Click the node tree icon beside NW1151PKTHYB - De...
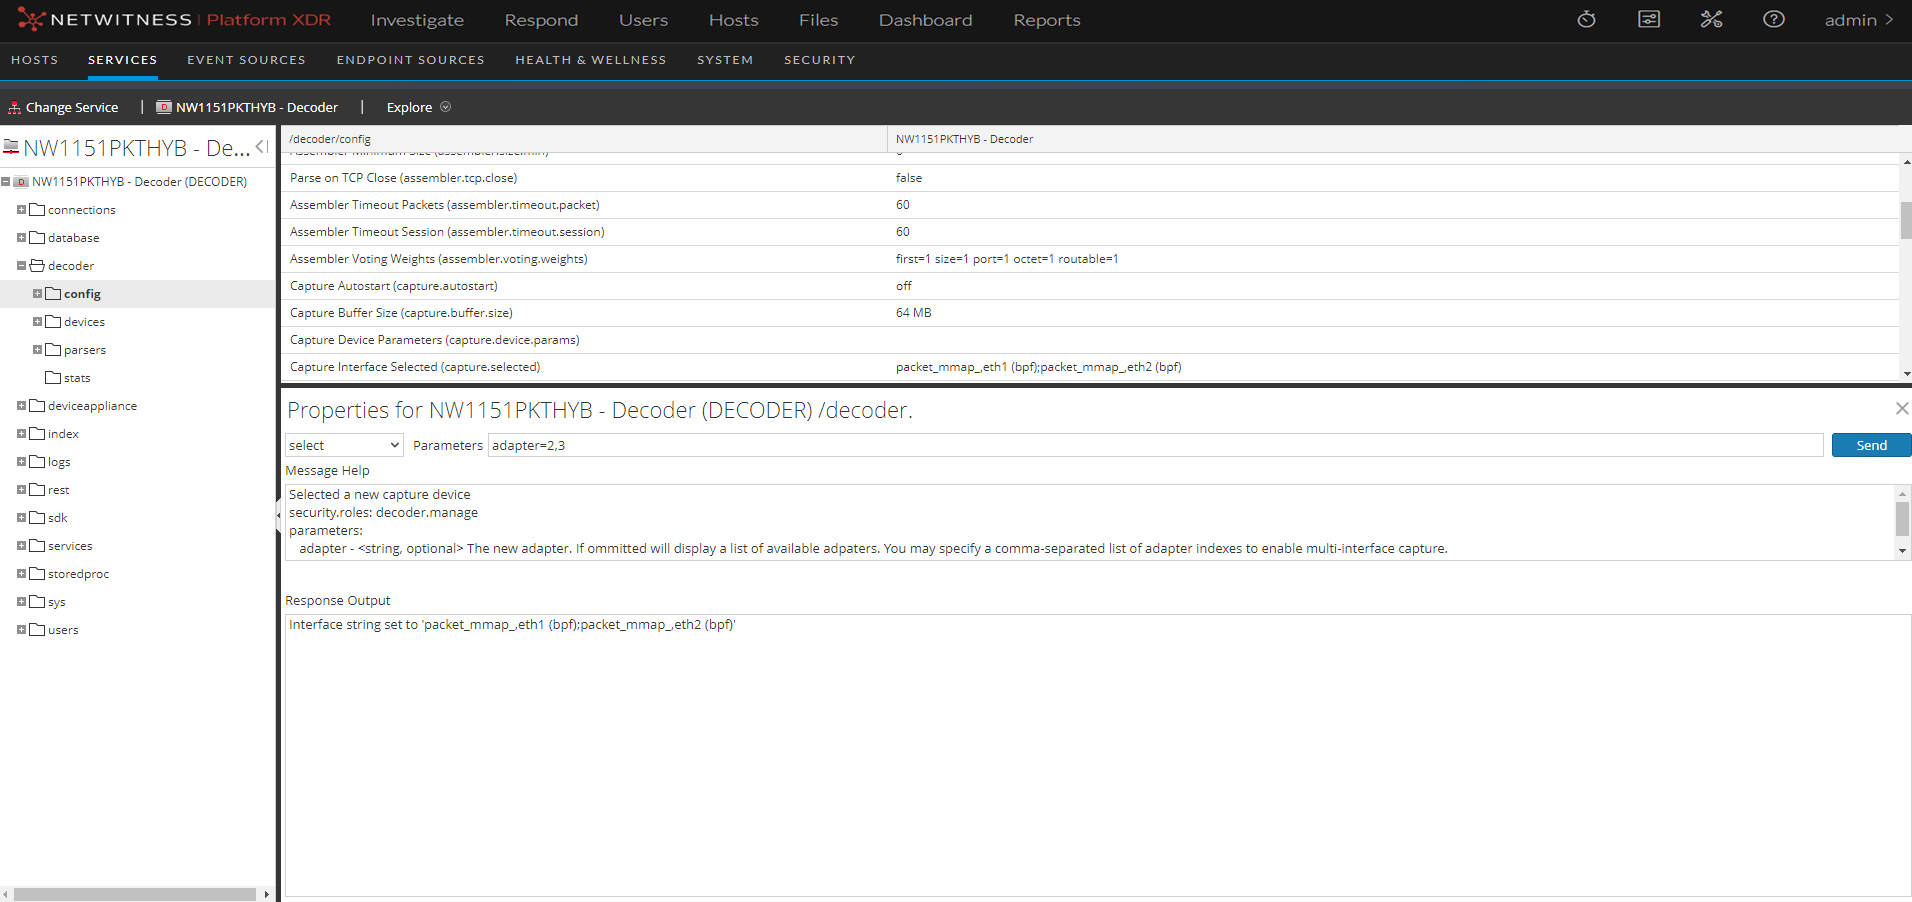1912x902 pixels. point(11,147)
